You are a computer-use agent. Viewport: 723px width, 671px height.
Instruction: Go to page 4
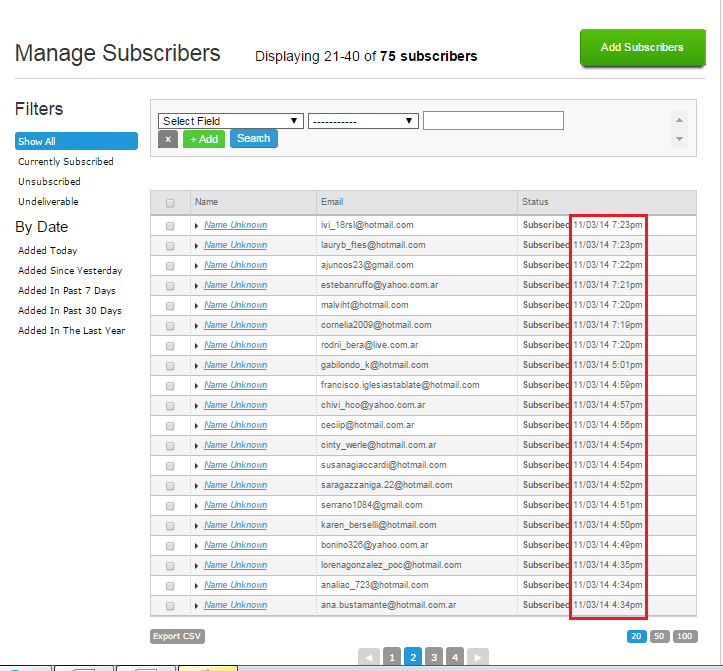tap(455, 657)
